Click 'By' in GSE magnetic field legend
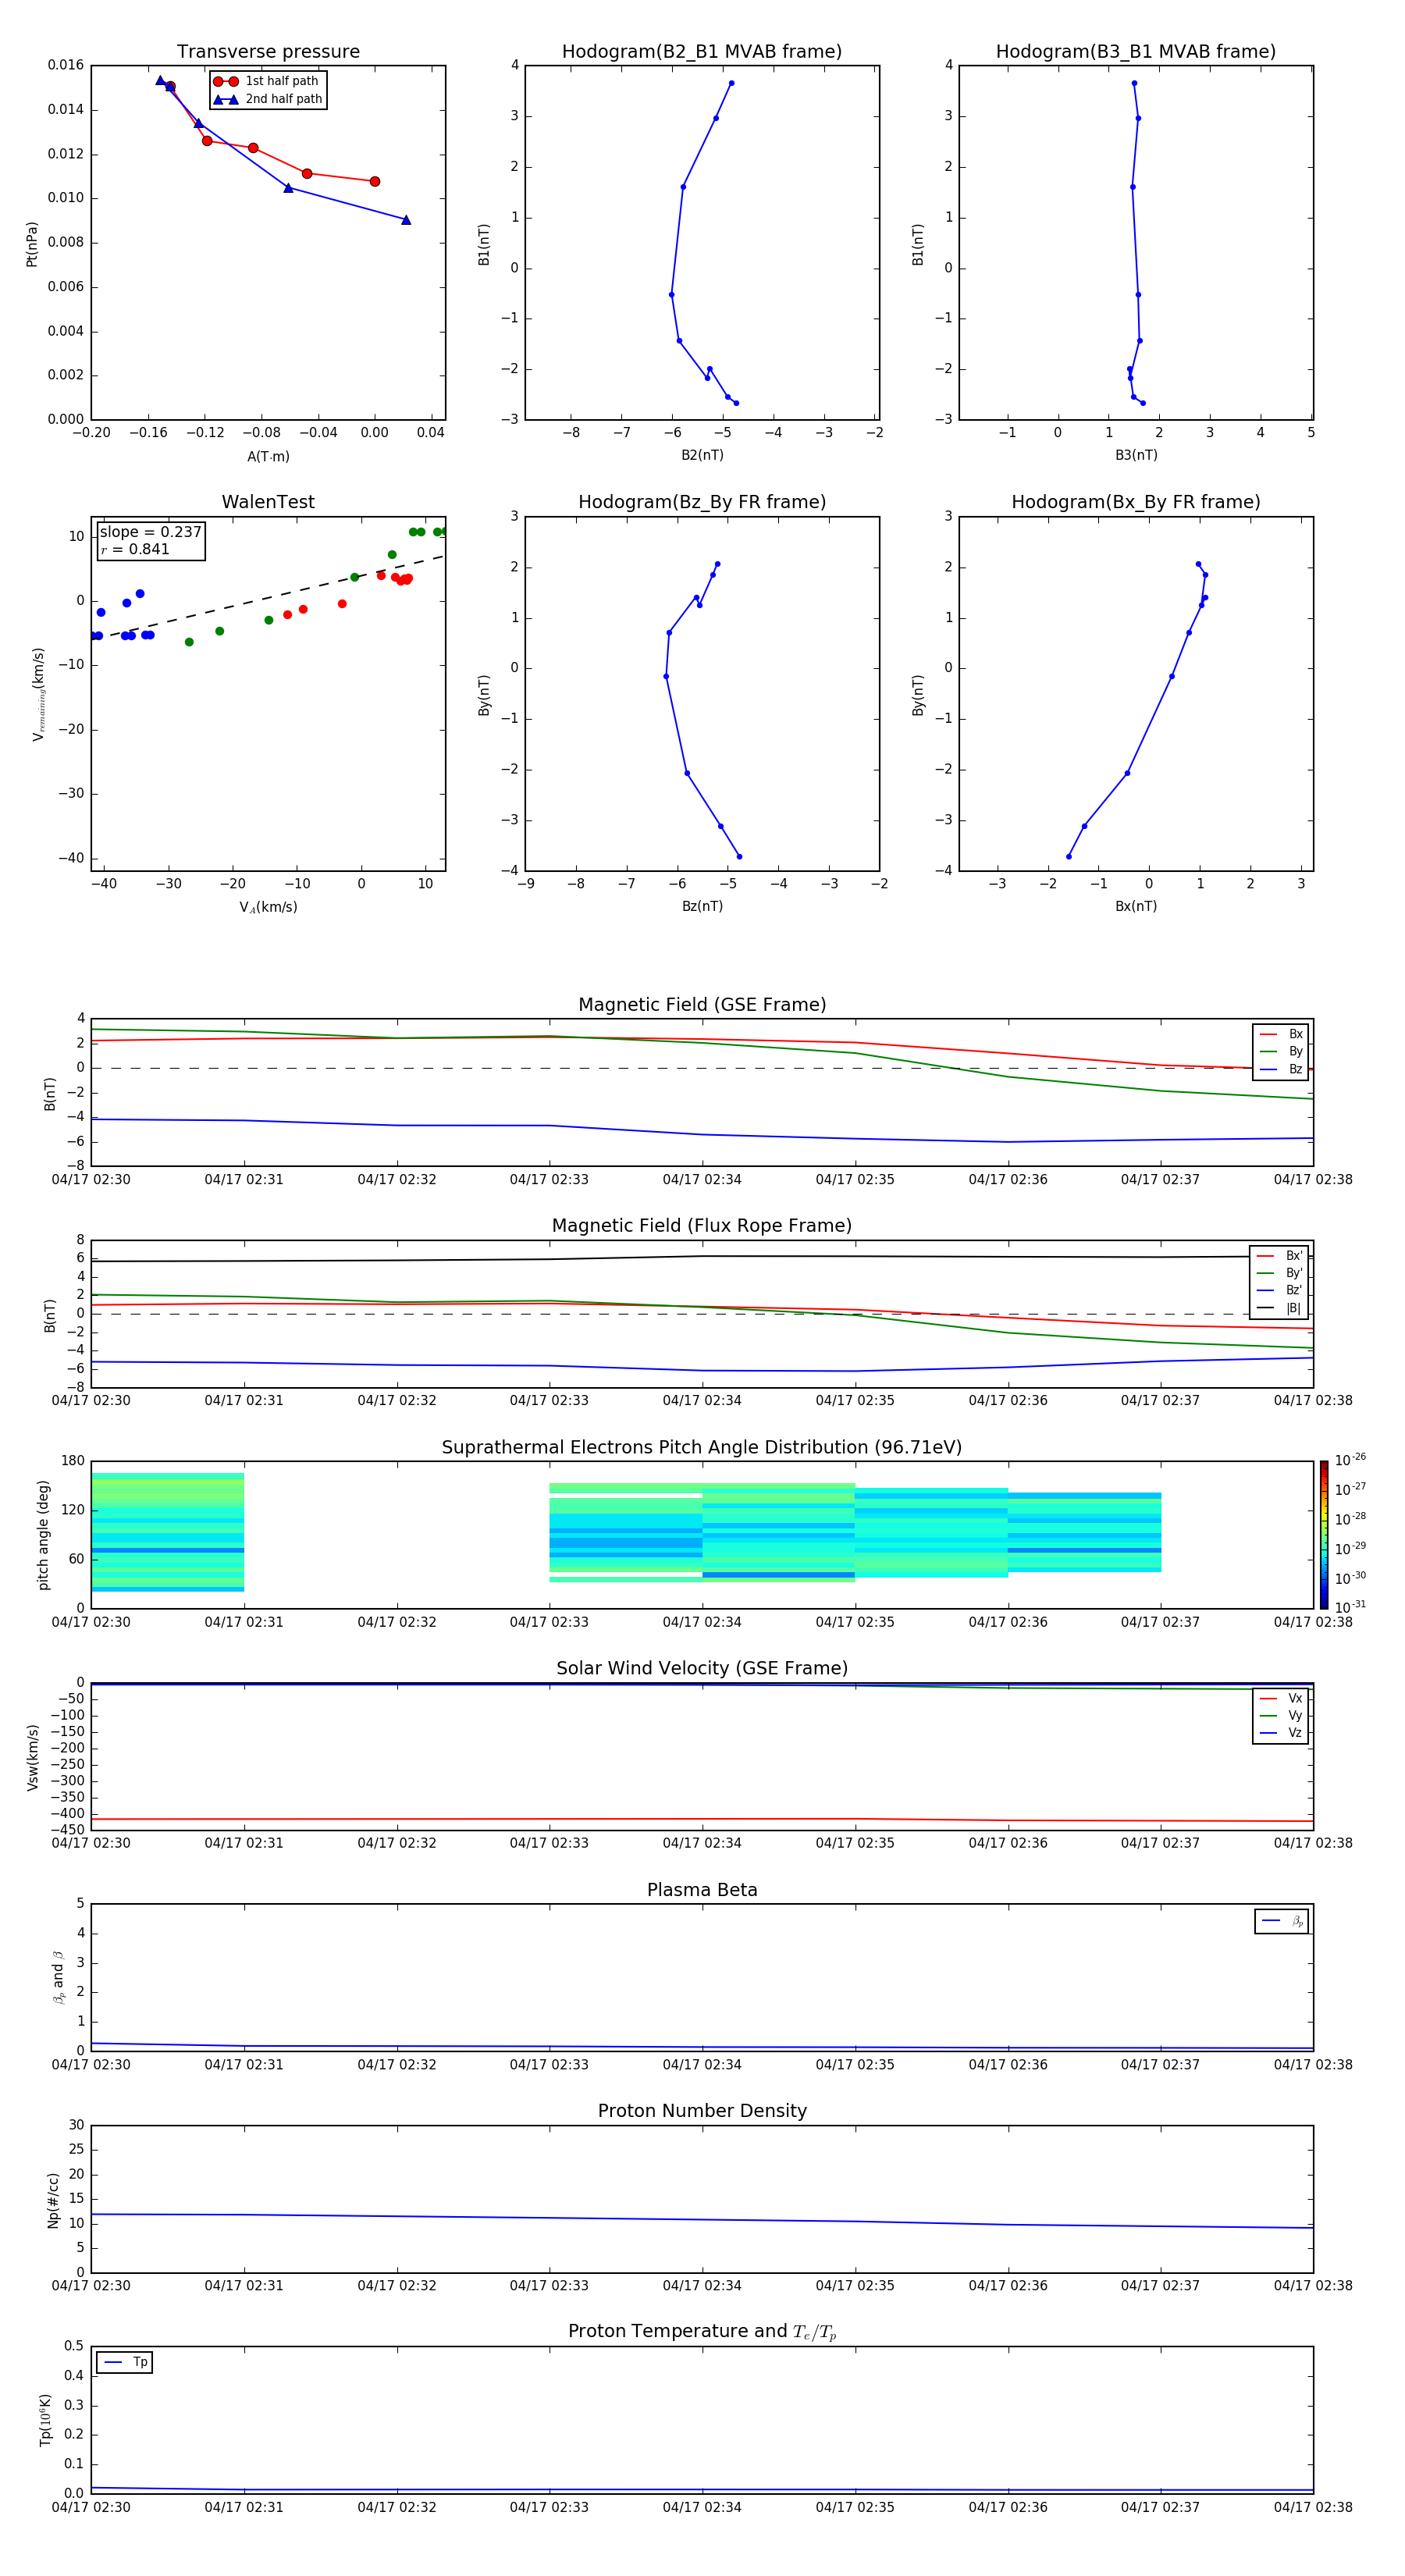1405x2576 pixels. coord(1282,1052)
